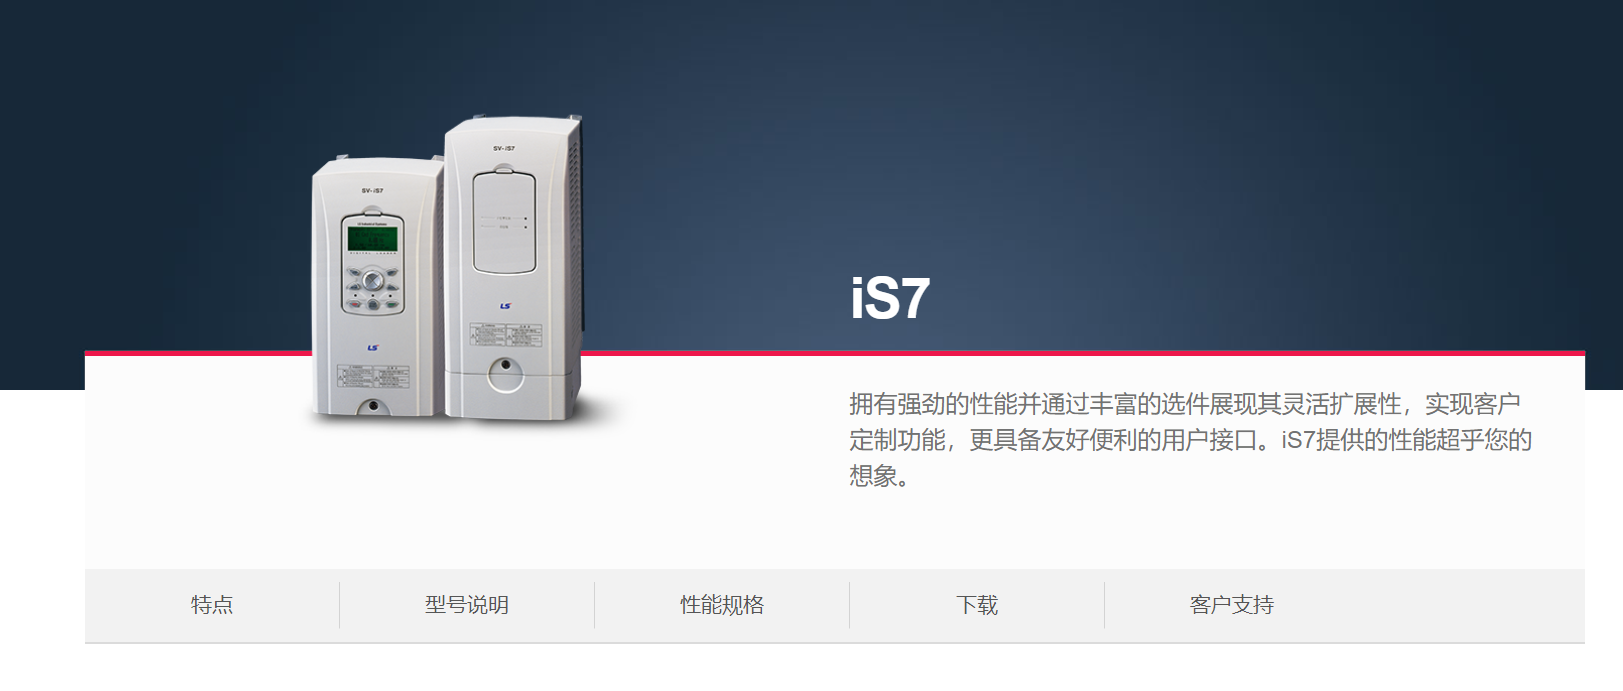Screen dimensions: 1623x691
Task: Click the iS7 product heading
Action: click(x=890, y=299)
